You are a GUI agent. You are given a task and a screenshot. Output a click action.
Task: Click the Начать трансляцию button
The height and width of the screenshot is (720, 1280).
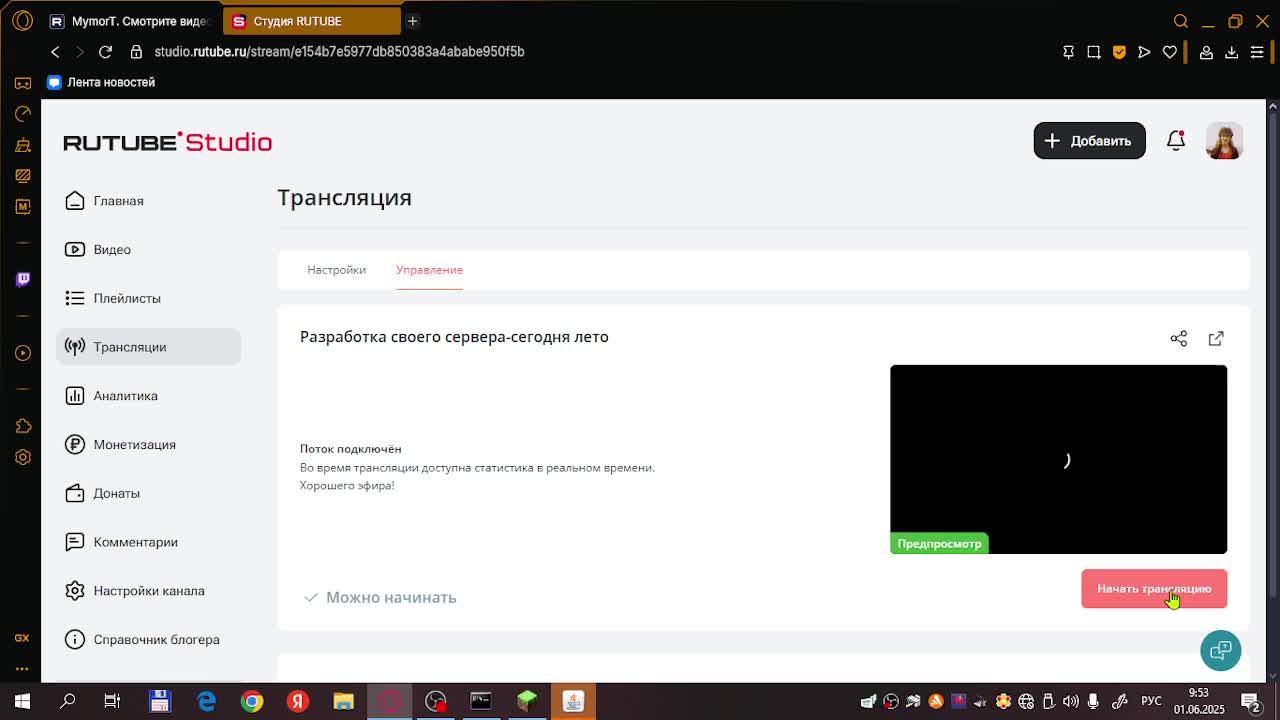[1154, 589]
